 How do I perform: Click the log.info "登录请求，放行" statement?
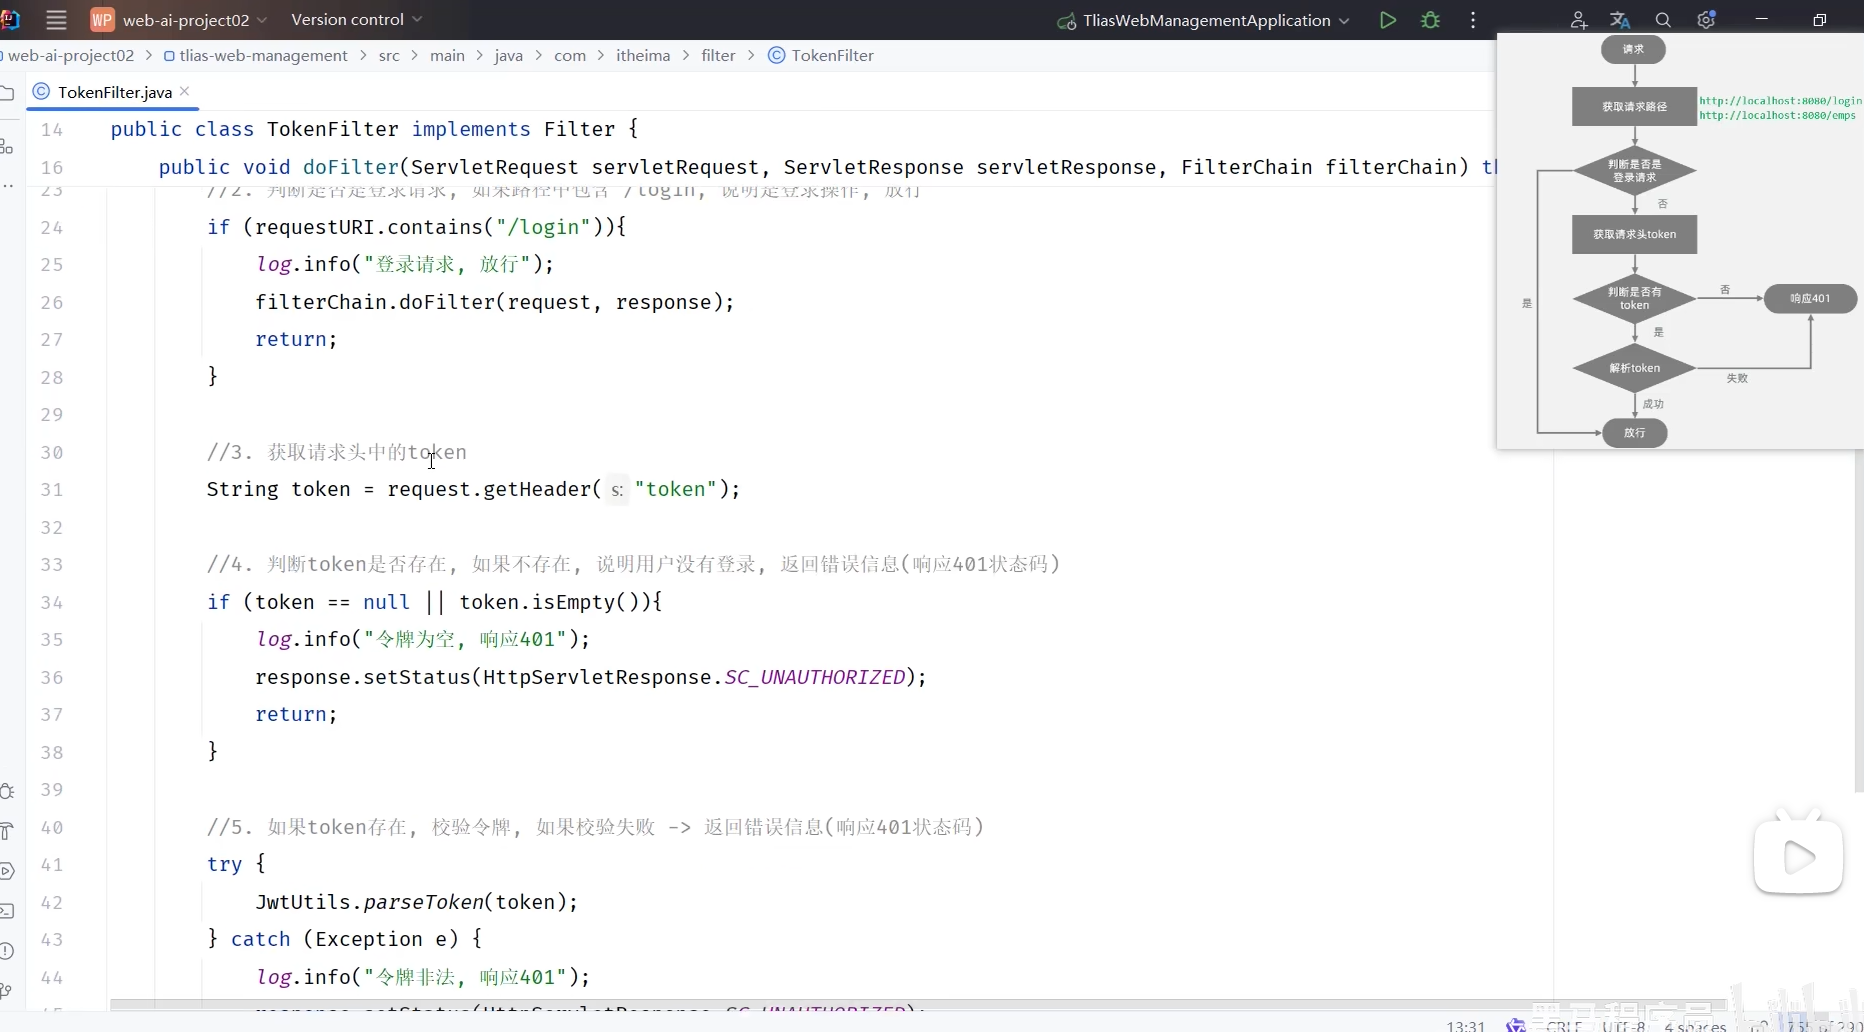[404, 264]
